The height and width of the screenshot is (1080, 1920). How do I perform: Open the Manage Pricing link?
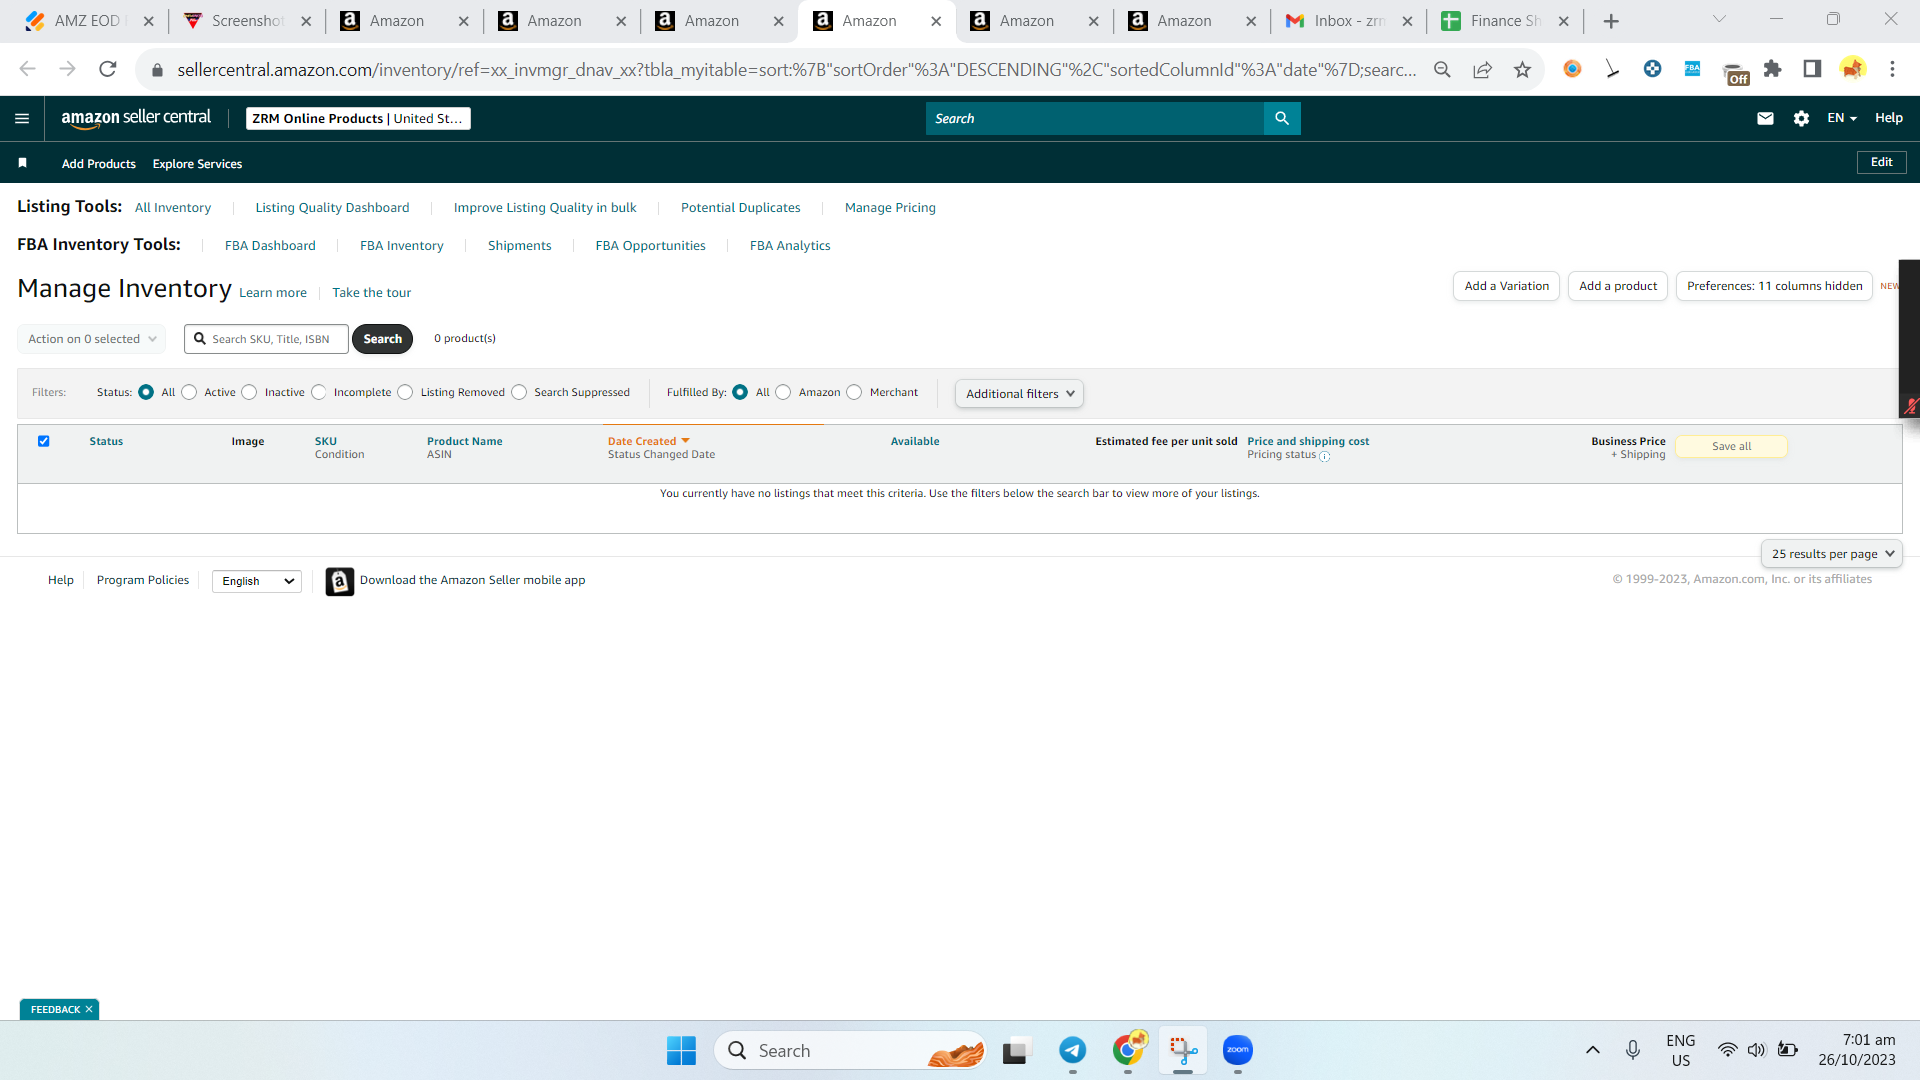[890, 208]
